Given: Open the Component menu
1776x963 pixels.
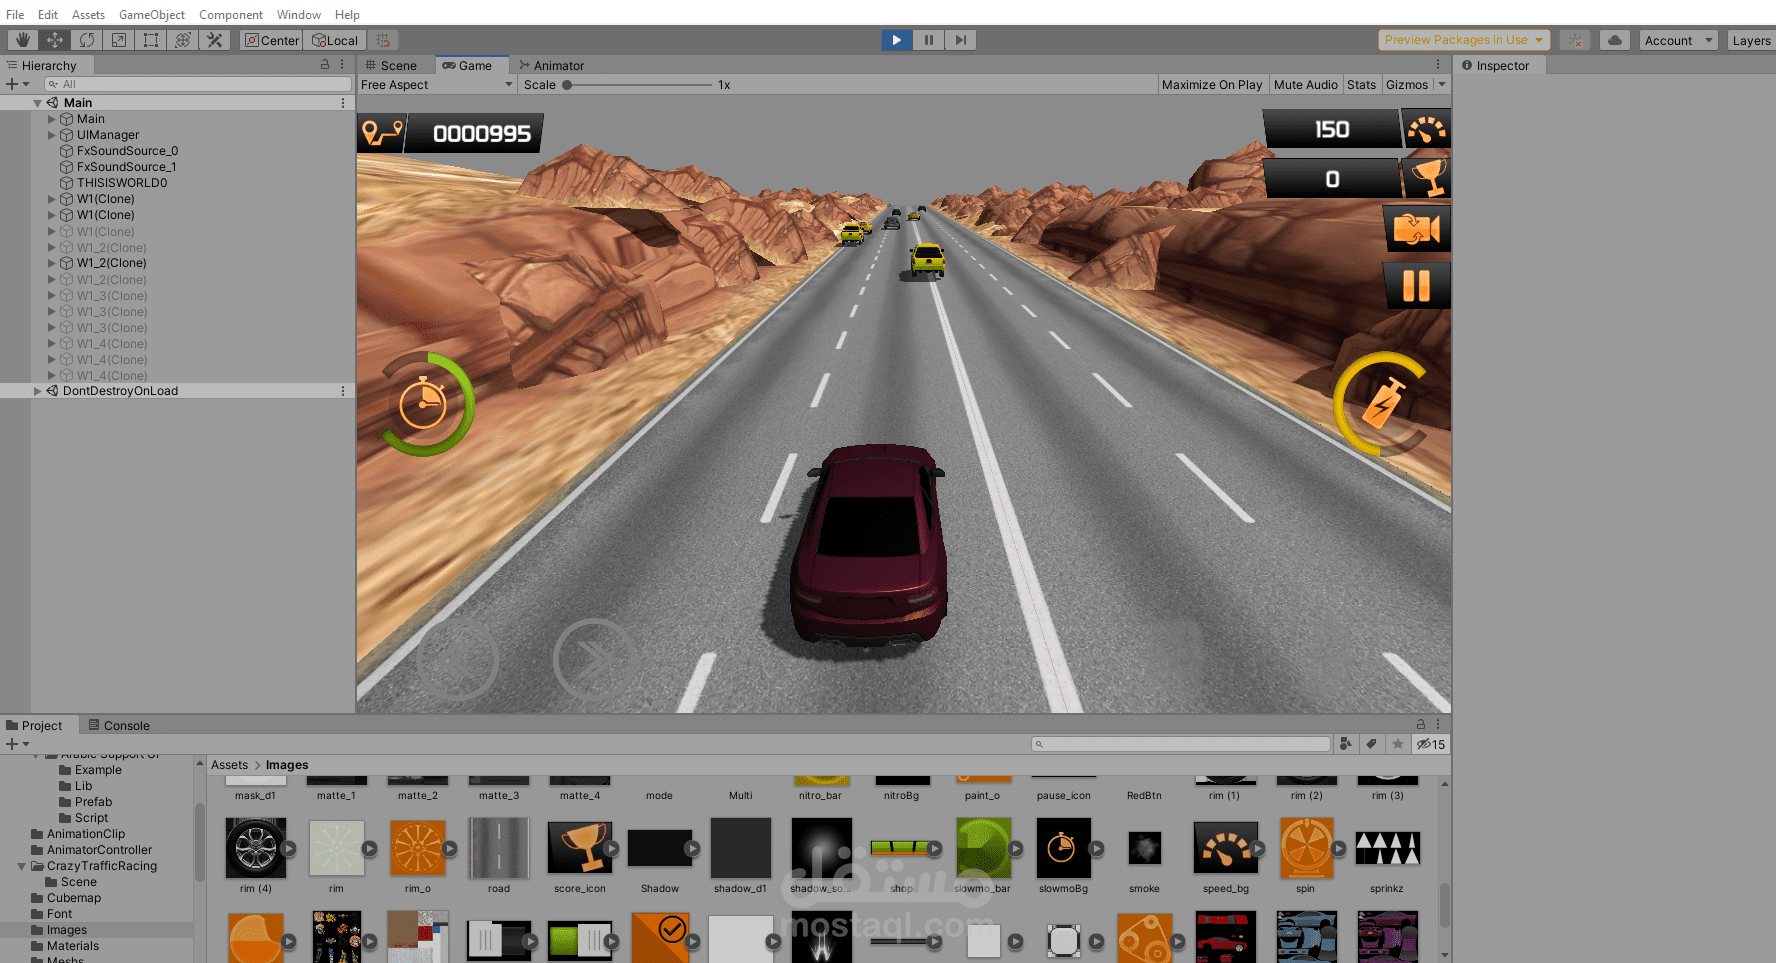Looking at the screenshot, I should 231,14.
